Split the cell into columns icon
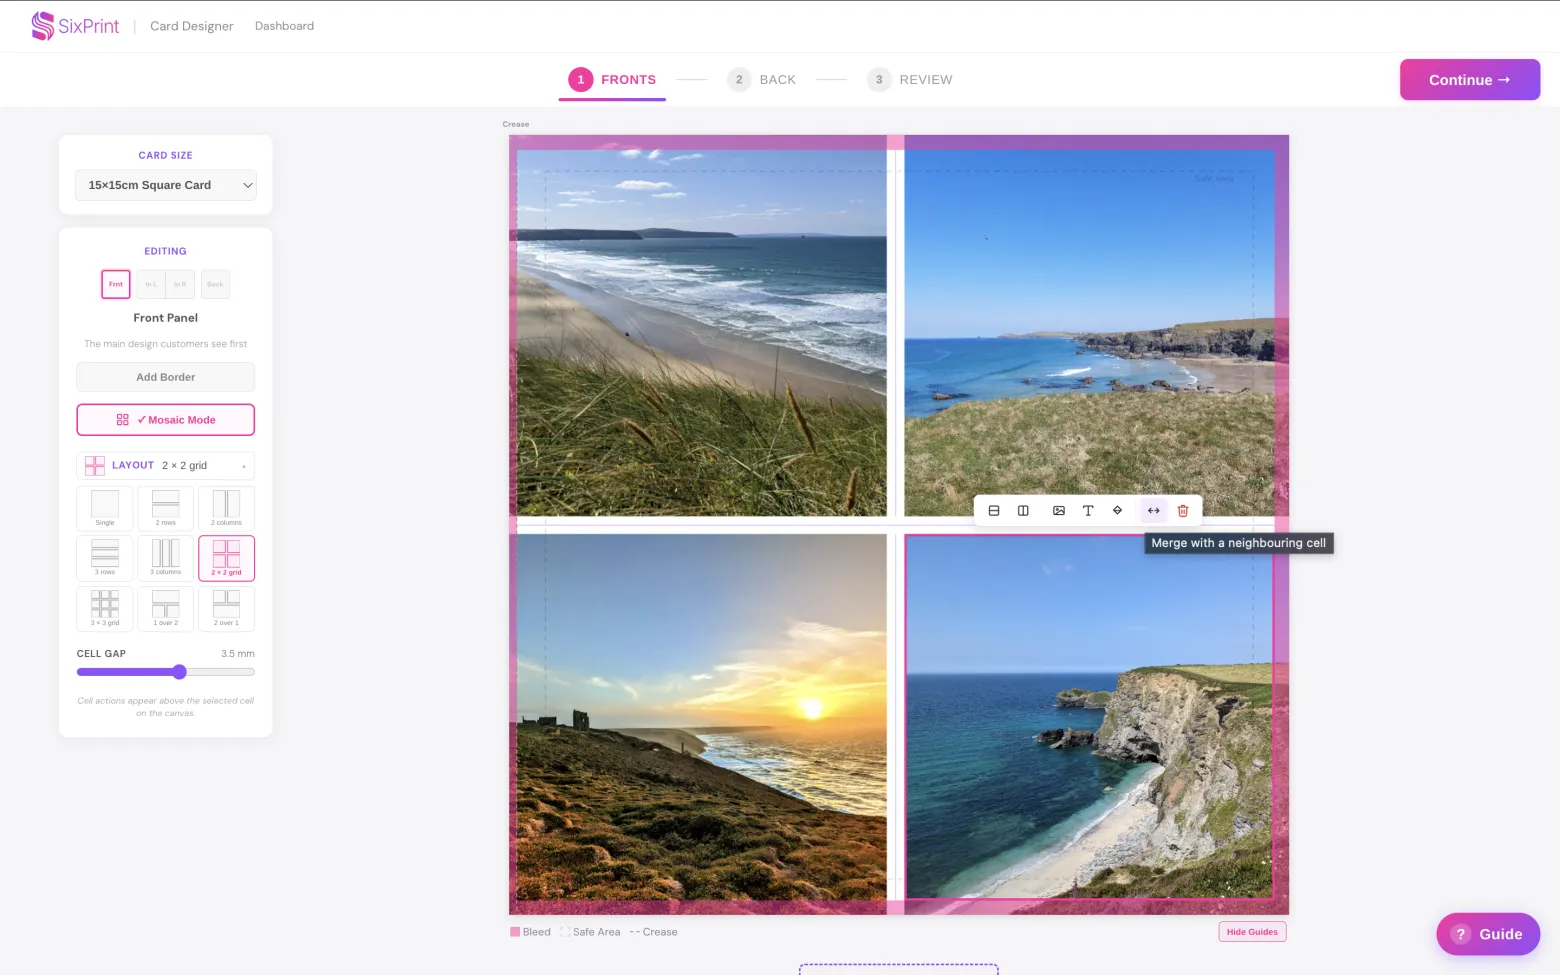The height and width of the screenshot is (975, 1560). 1023,510
